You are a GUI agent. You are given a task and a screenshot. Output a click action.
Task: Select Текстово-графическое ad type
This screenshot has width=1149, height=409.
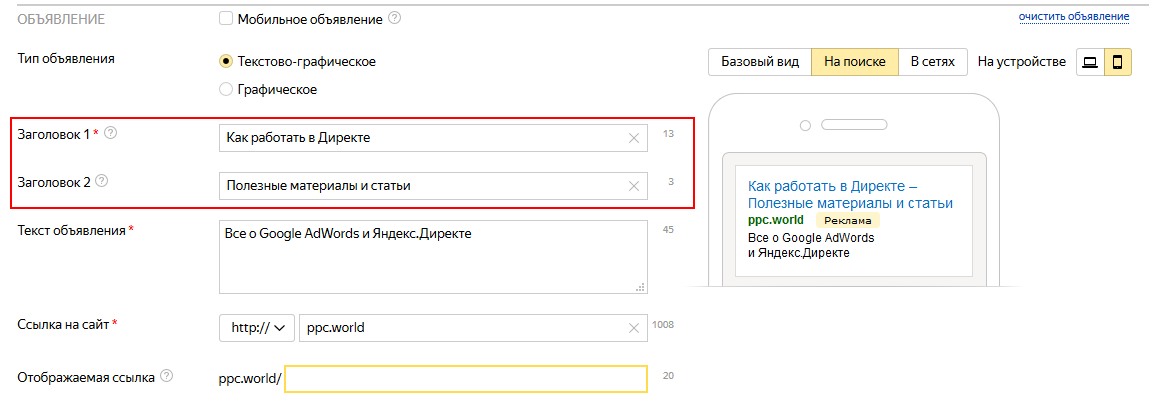coord(226,62)
